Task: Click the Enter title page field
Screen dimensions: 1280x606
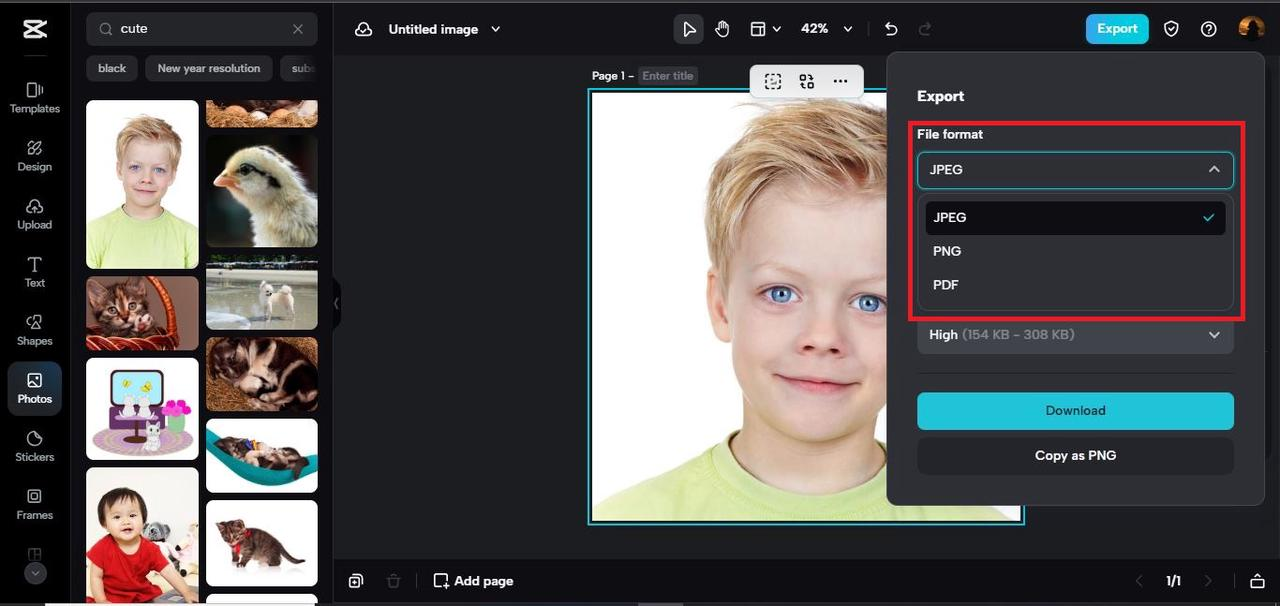Action: point(668,76)
